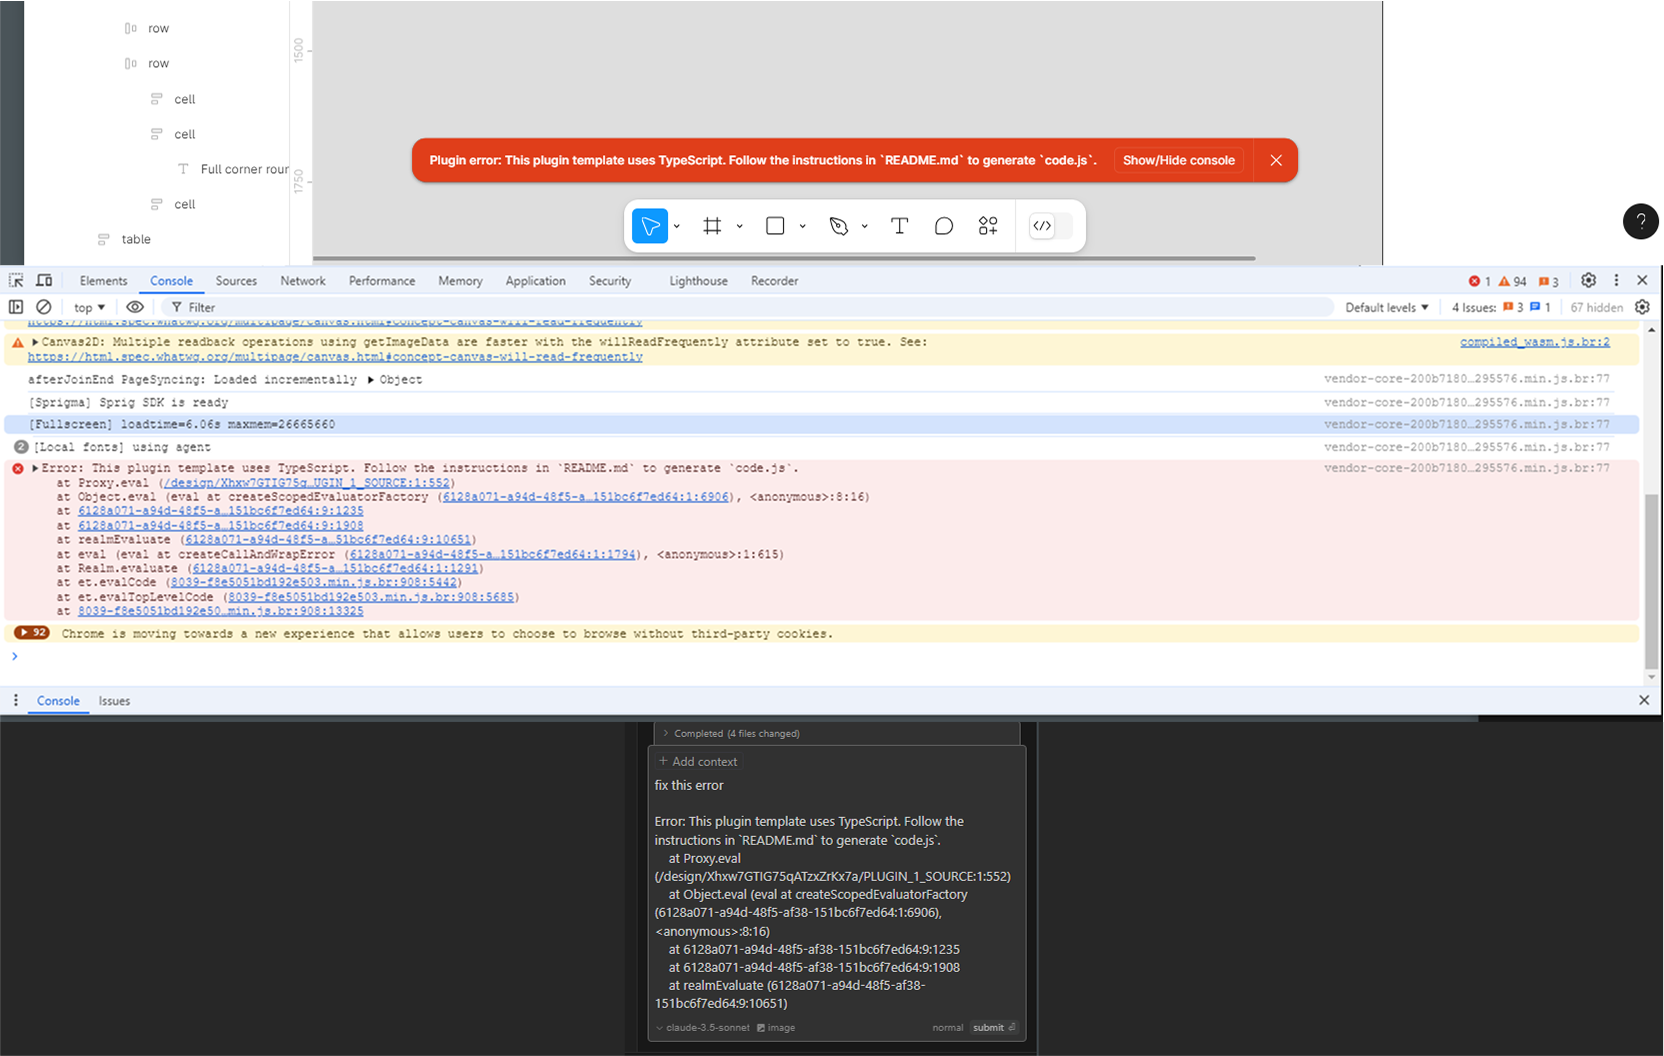Open the Comment tool

click(943, 226)
